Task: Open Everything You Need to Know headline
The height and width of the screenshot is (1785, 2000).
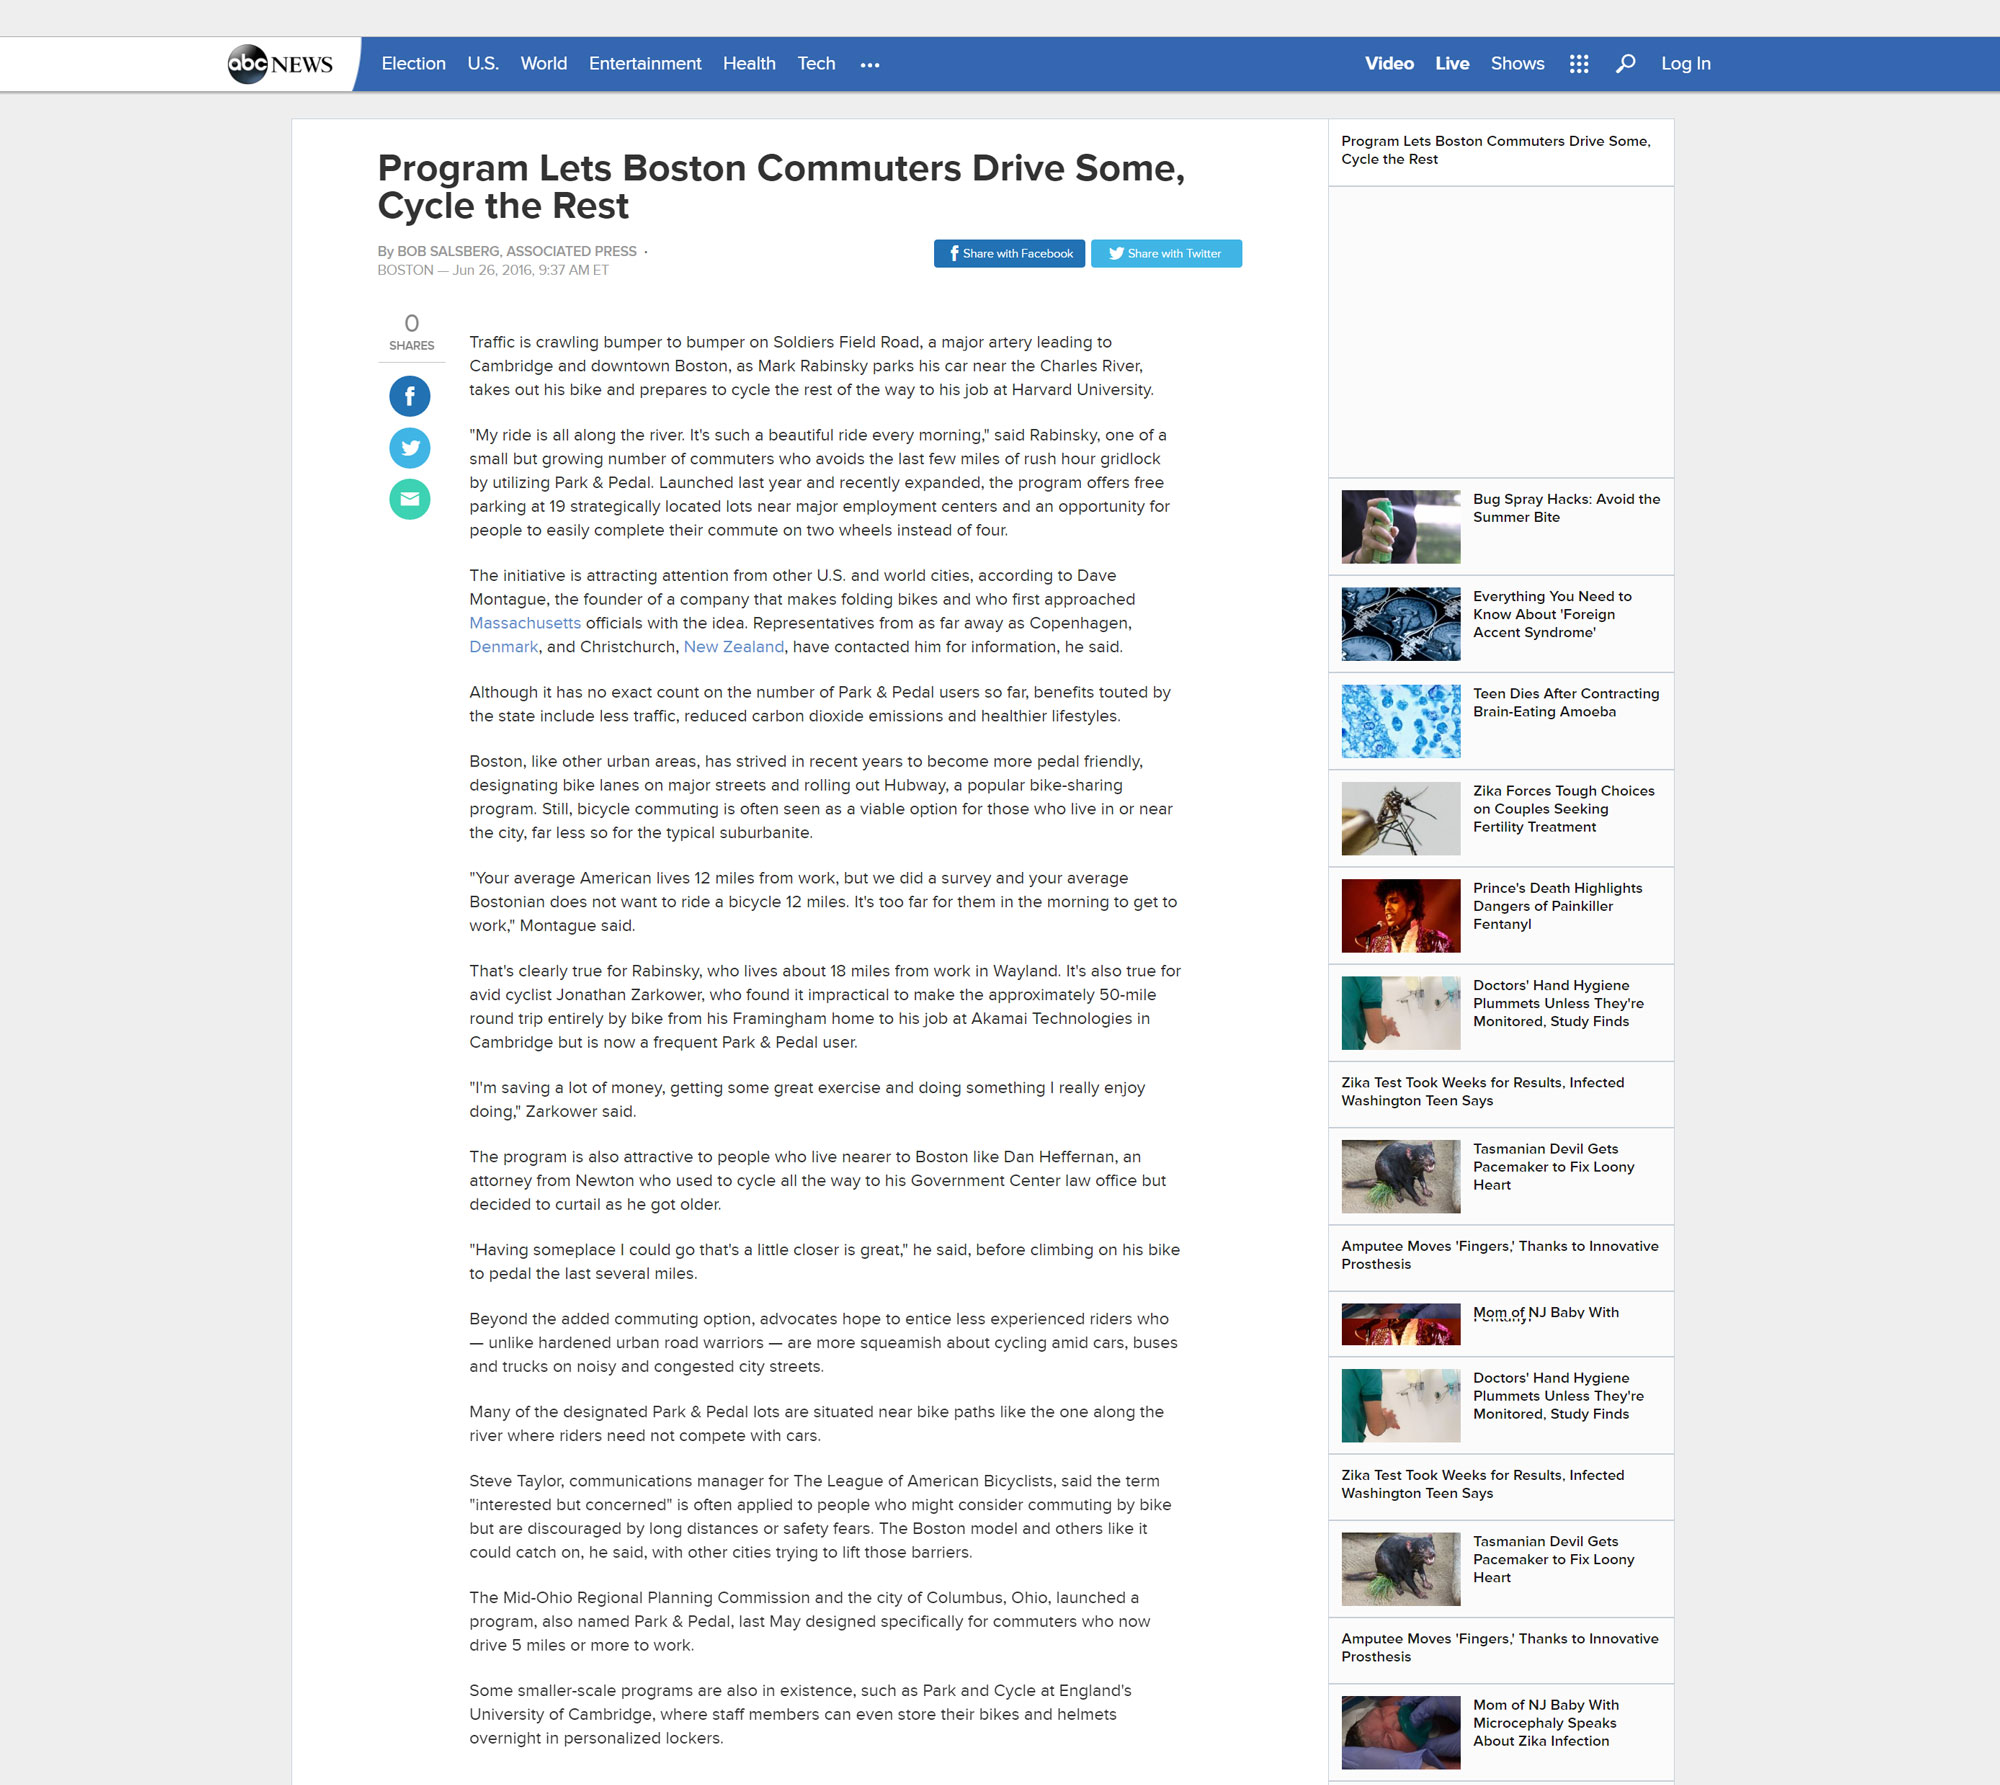Action: point(1552,614)
